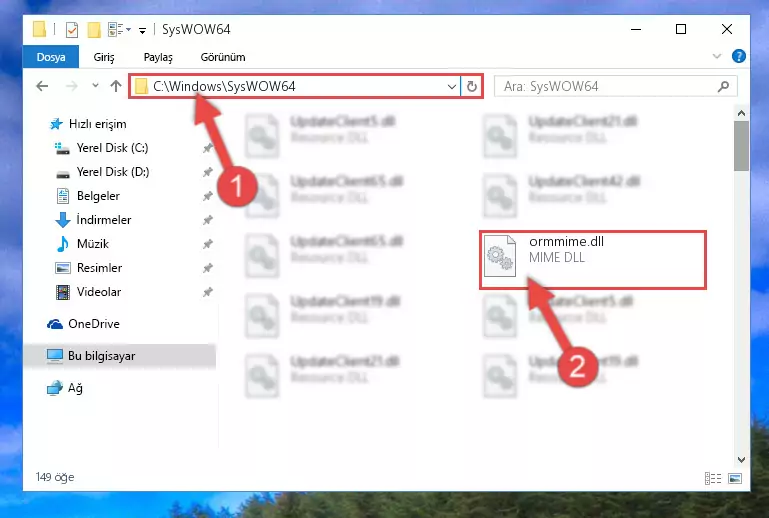This screenshot has height=518, width=769.
Task: Click the 149 öğe item count
Action: pyautogui.click(x=55, y=477)
